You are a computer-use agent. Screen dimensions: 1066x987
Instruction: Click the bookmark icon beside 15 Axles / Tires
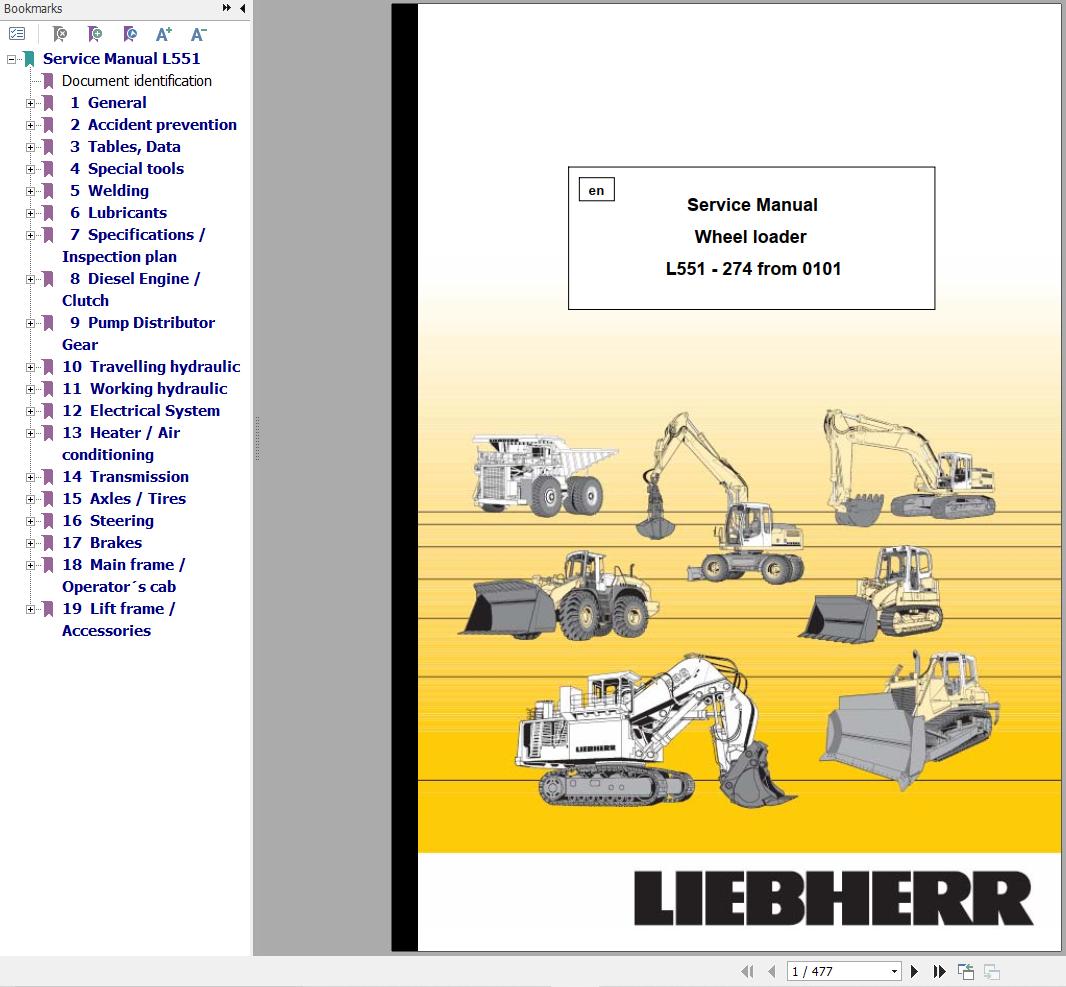coord(48,499)
